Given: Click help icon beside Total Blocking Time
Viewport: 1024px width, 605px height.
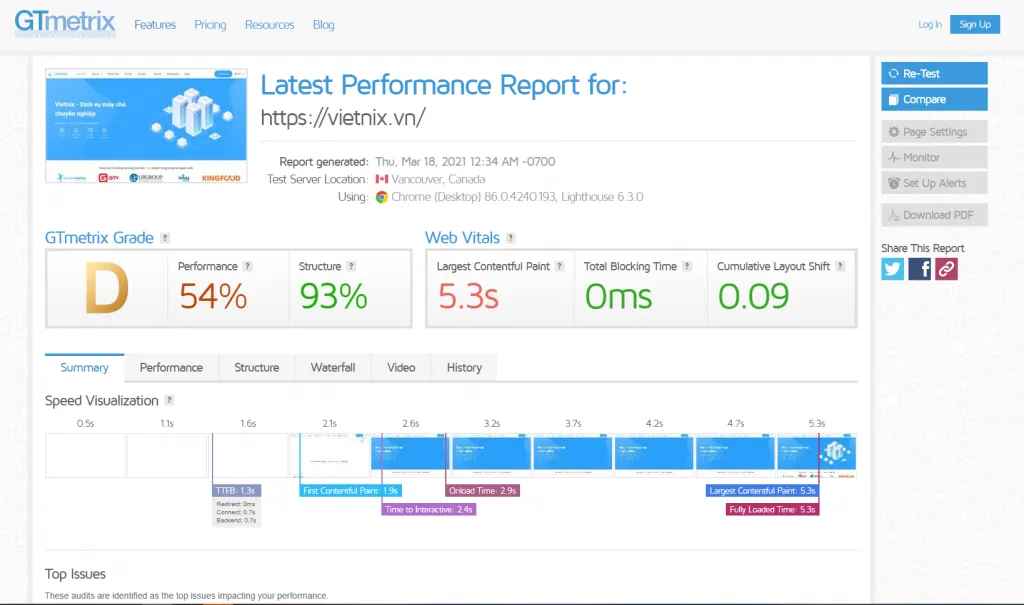Looking at the screenshot, I should [687, 267].
